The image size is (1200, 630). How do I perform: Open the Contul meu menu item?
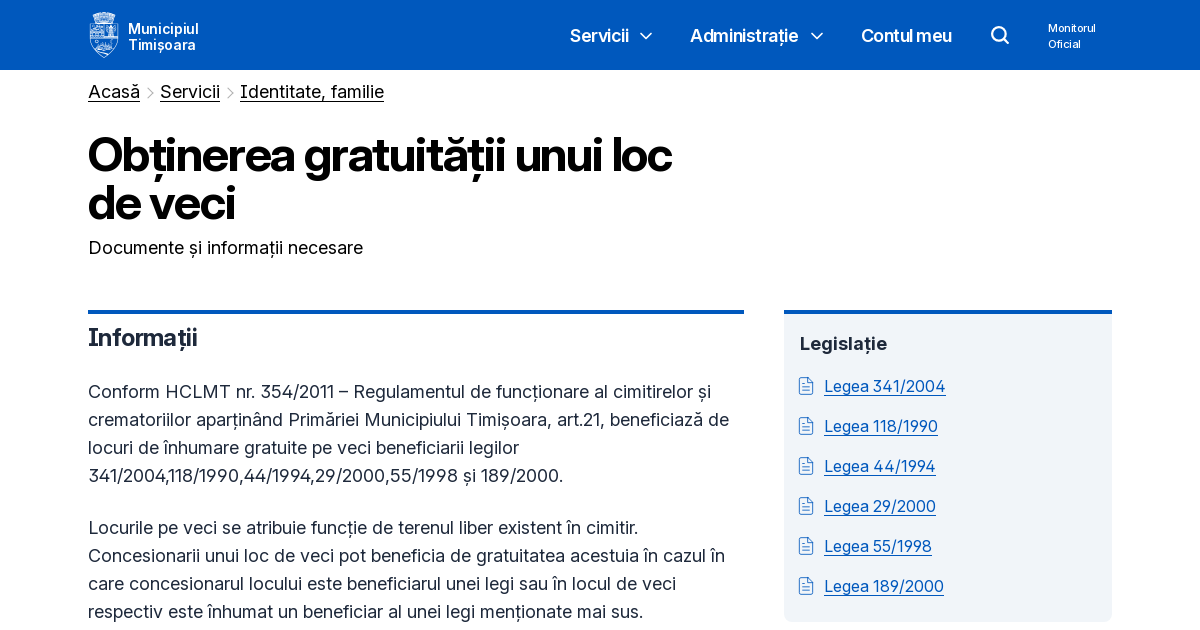pos(906,35)
